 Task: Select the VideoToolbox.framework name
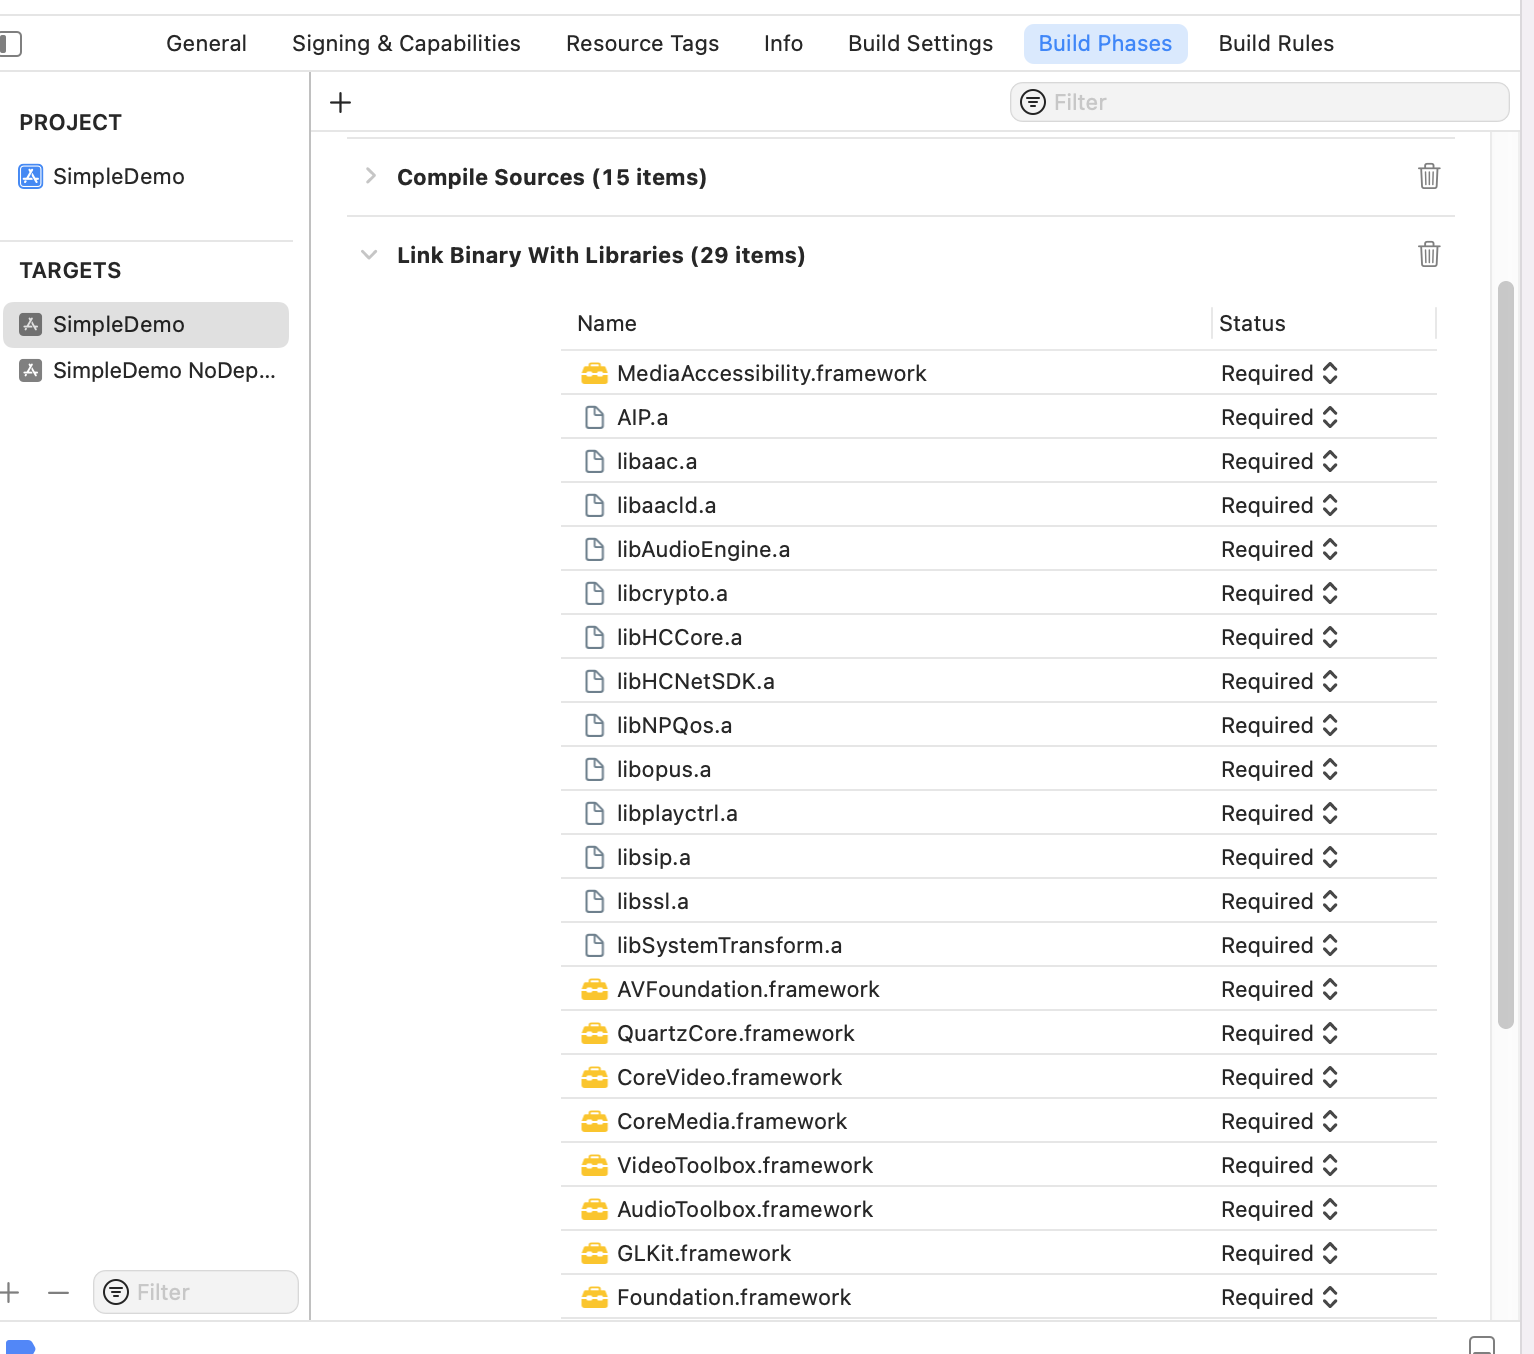pos(745,1165)
